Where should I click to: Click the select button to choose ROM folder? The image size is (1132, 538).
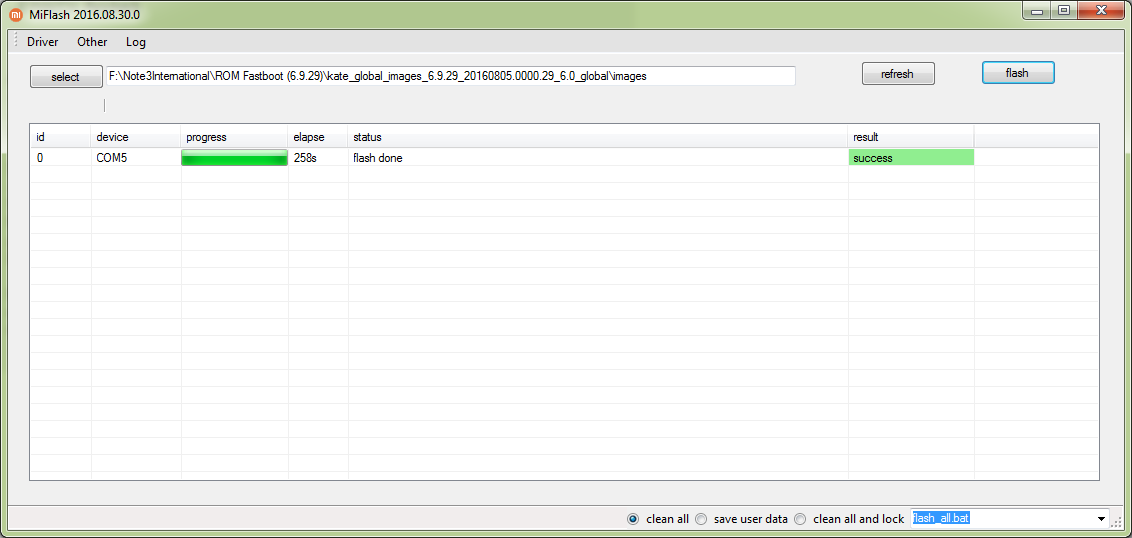pos(66,77)
